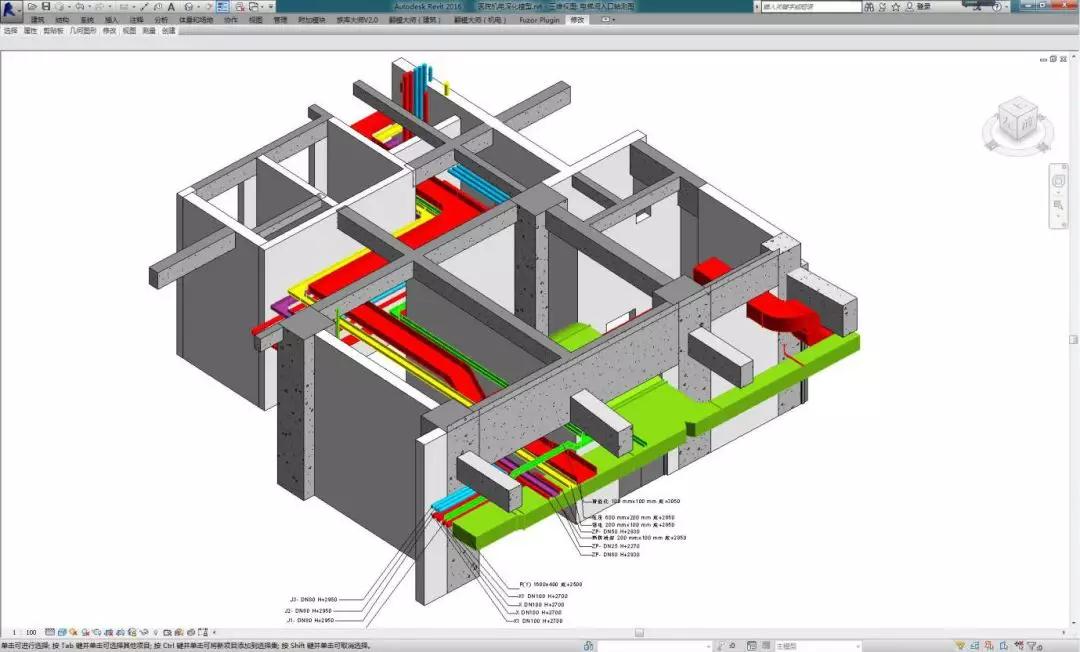
Task: Expand the Switch Windows dropdown arrow
Action: point(262,7)
